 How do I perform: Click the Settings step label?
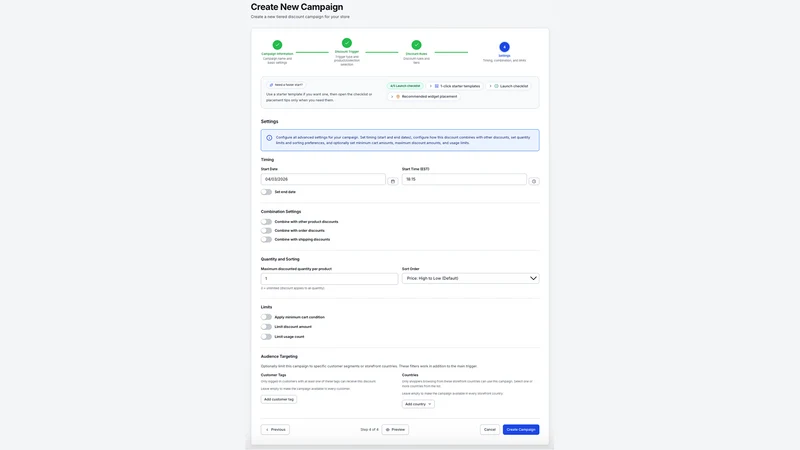coord(504,56)
